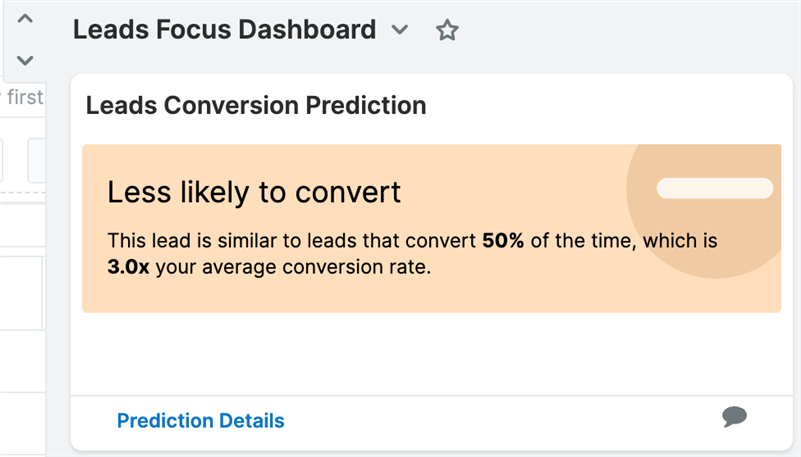The height and width of the screenshot is (457, 801).
Task: Click the partially visible "first" text
Action: click(x=25, y=98)
